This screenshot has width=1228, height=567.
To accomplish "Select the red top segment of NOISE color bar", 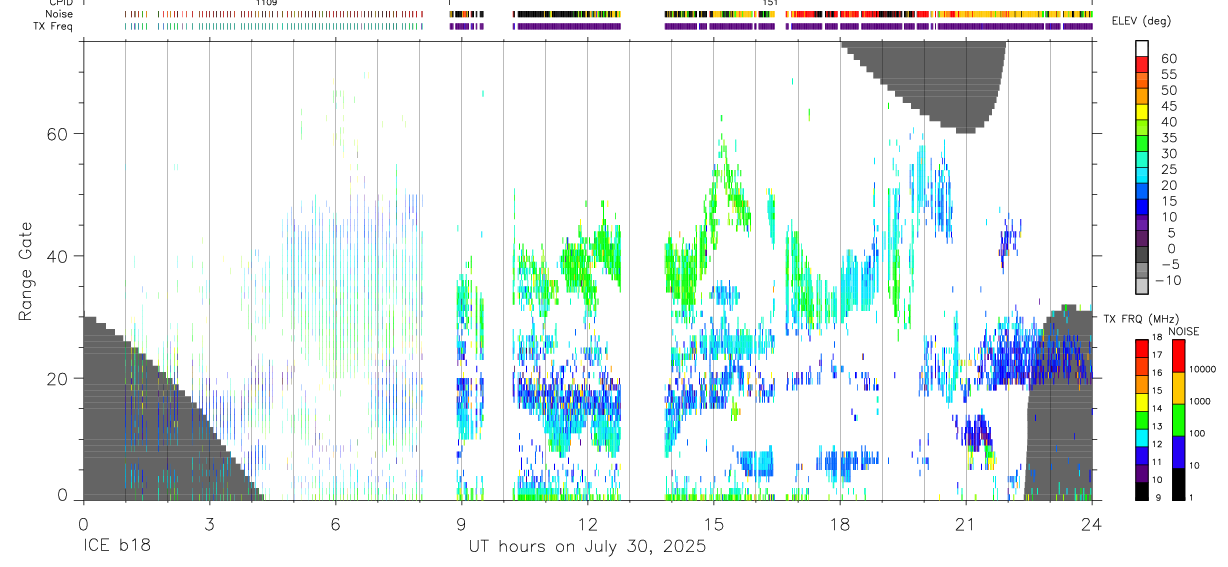I will [1179, 355].
